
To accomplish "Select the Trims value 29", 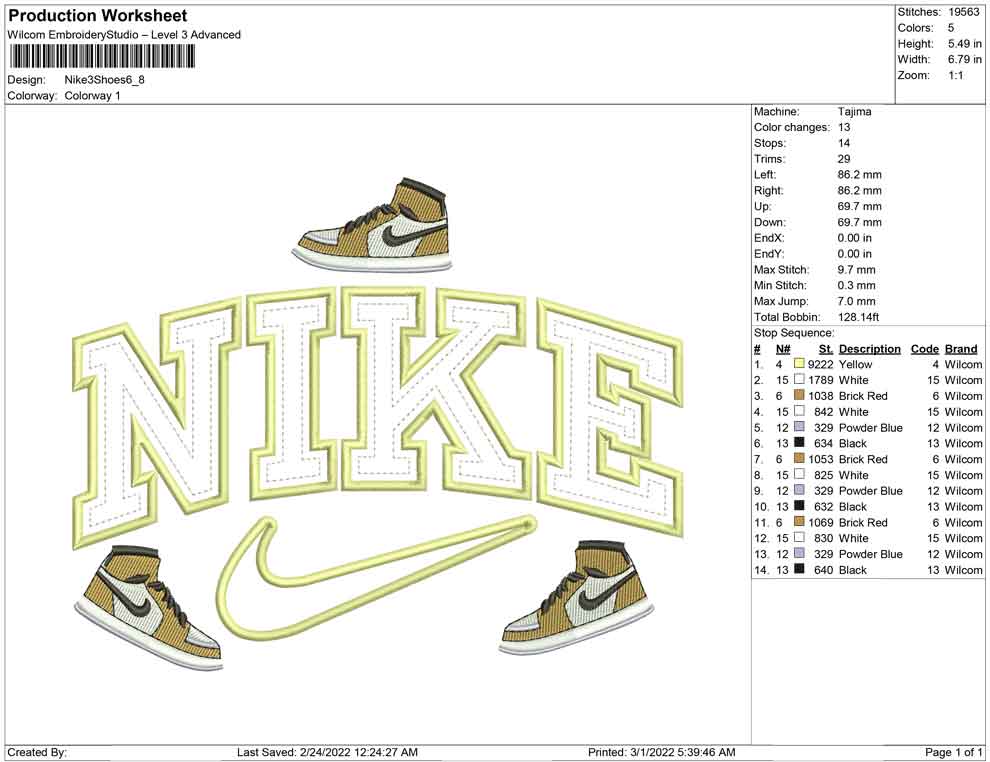I will pos(844,158).
